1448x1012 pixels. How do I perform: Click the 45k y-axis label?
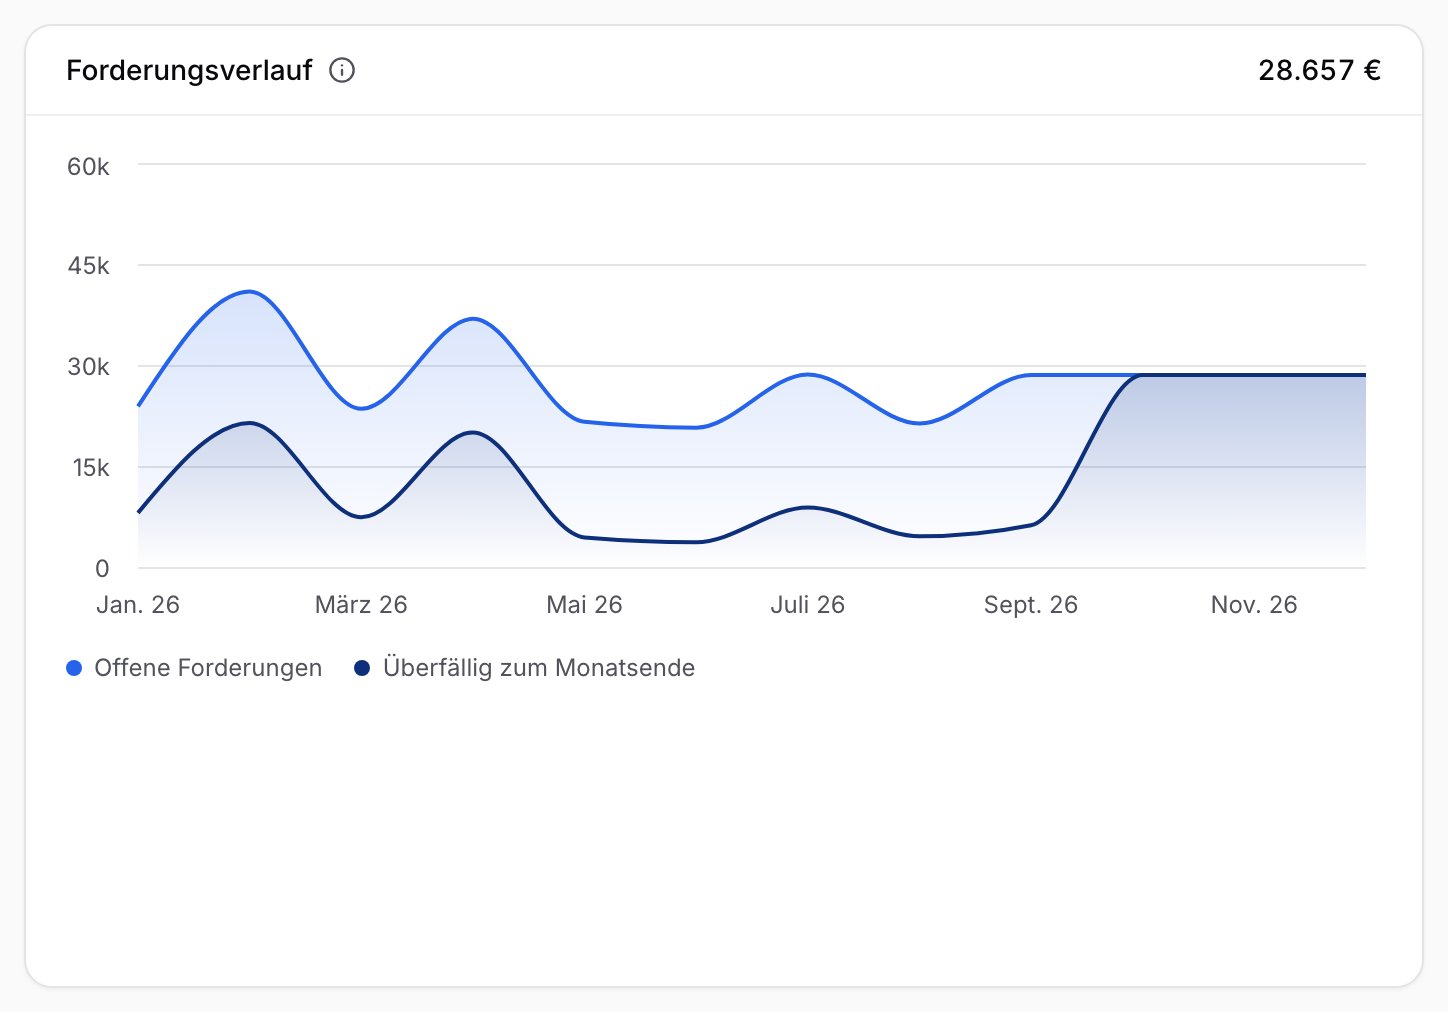click(x=88, y=266)
